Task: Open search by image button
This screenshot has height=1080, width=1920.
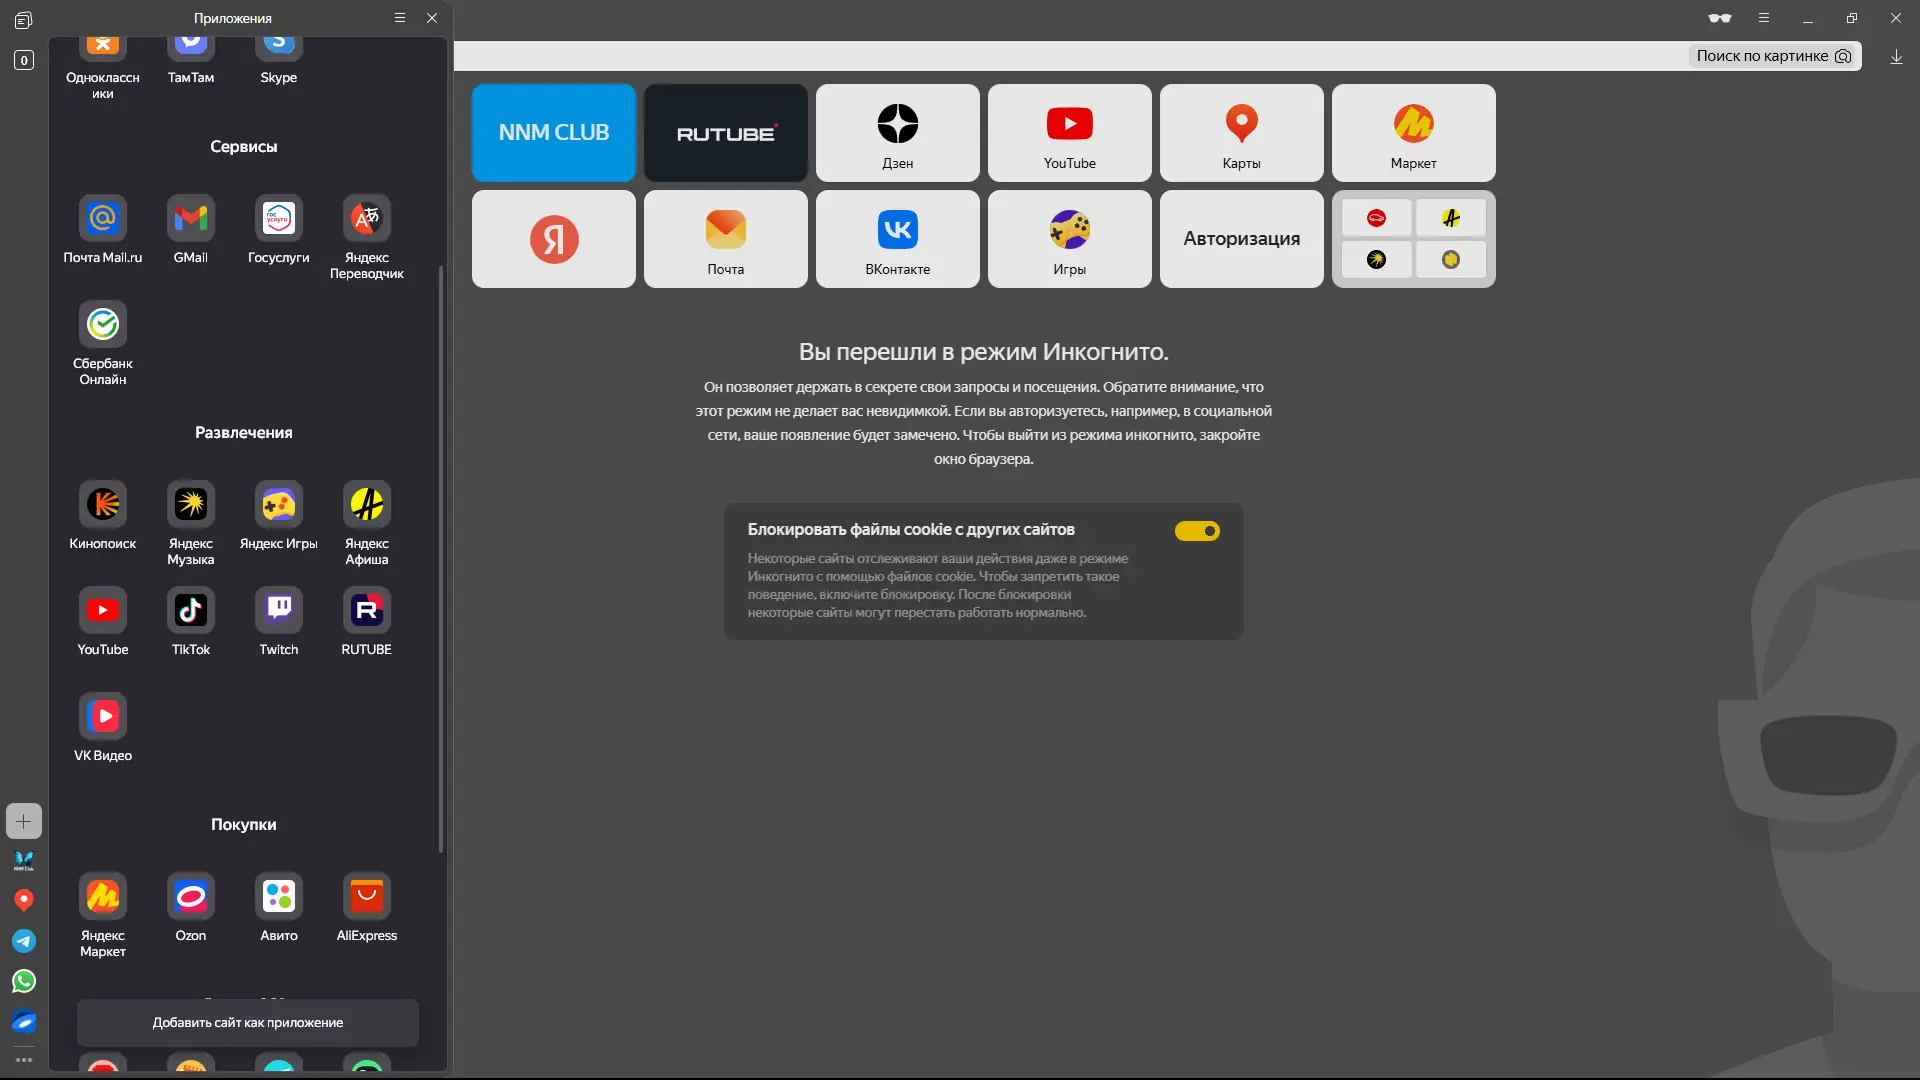Action: [1774, 56]
